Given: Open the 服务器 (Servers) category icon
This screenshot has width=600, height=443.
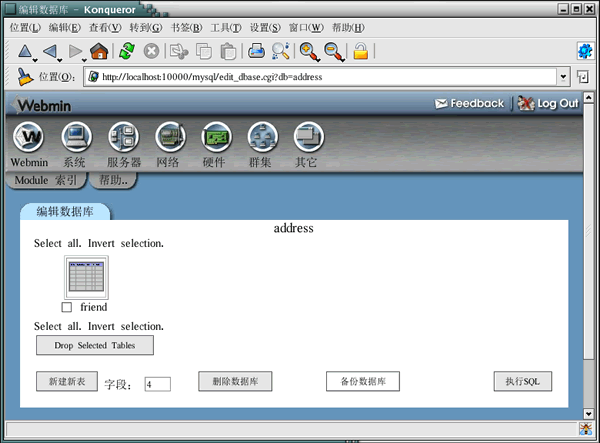Looking at the screenshot, I should 123,137.
